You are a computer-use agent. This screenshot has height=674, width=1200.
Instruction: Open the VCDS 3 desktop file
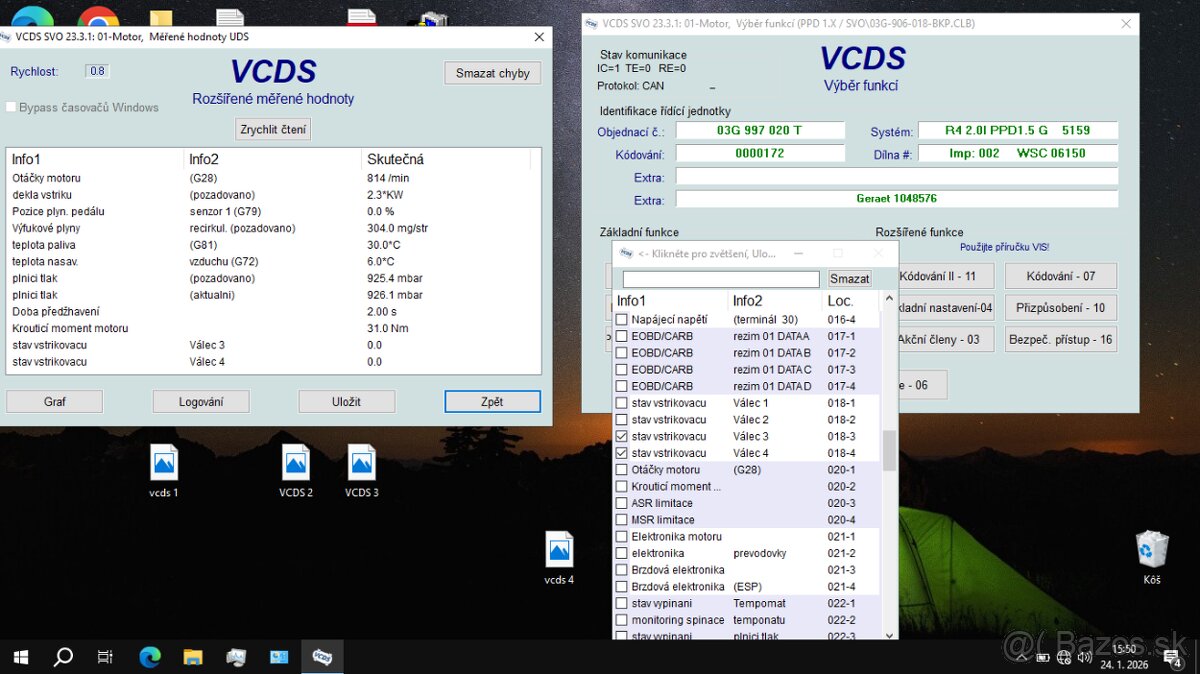(362, 463)
